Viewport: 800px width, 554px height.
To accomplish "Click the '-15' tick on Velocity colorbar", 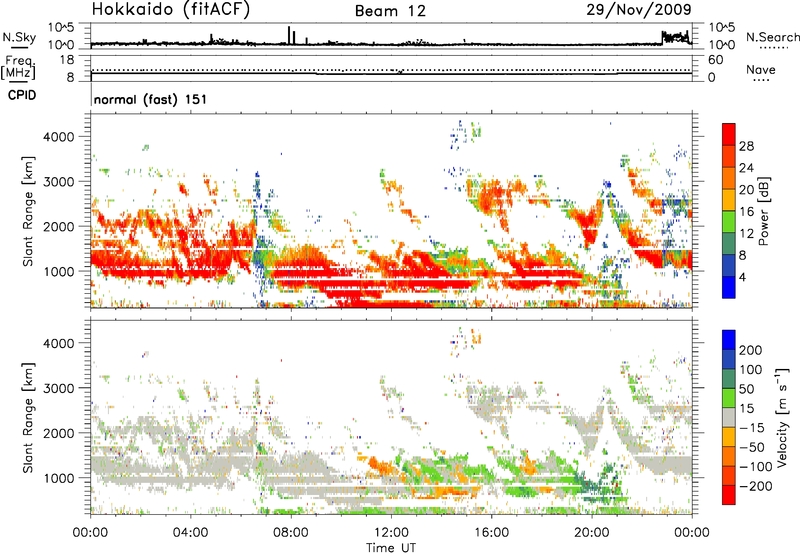I will 752,427.
